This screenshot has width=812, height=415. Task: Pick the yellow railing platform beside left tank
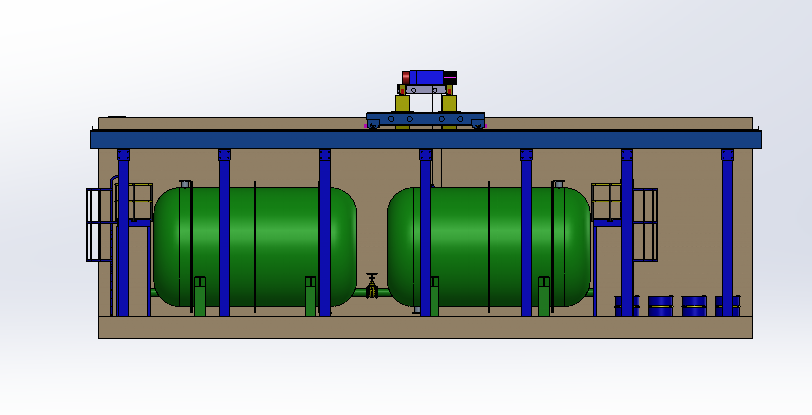pyautogui.click(x=134, y=202)
